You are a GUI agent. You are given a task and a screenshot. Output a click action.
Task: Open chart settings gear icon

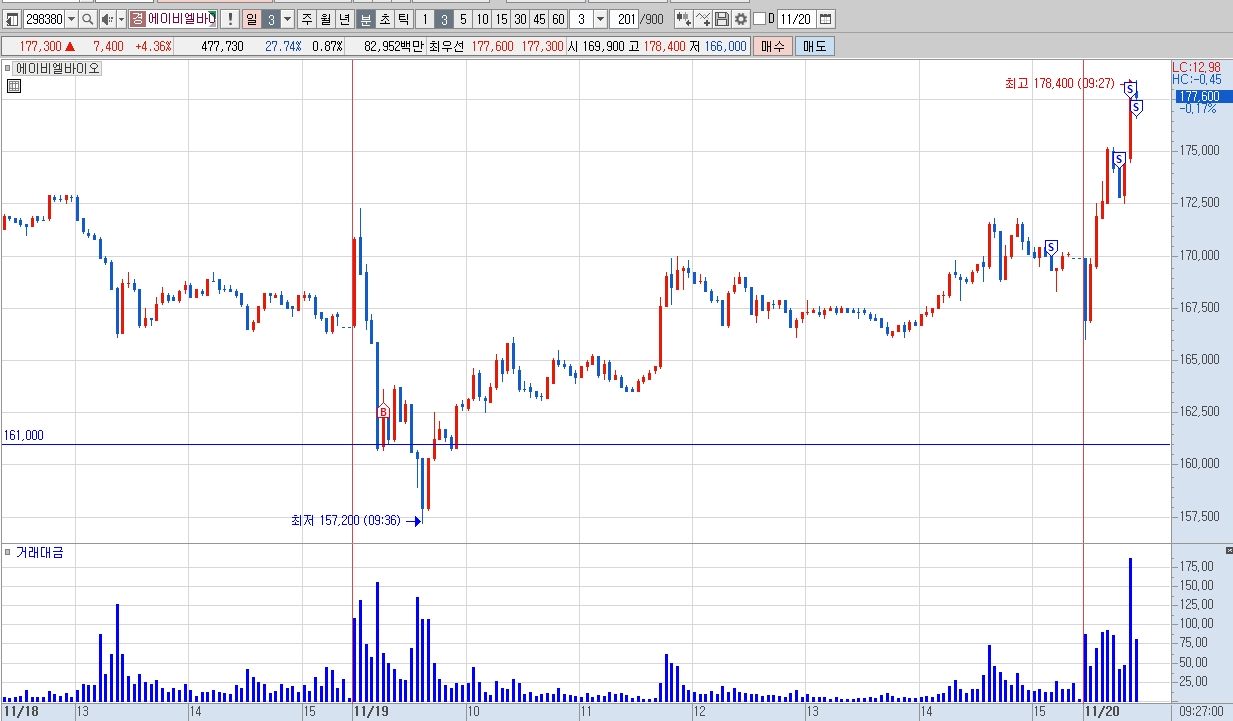pyautogui.click(x=740, y=19)
